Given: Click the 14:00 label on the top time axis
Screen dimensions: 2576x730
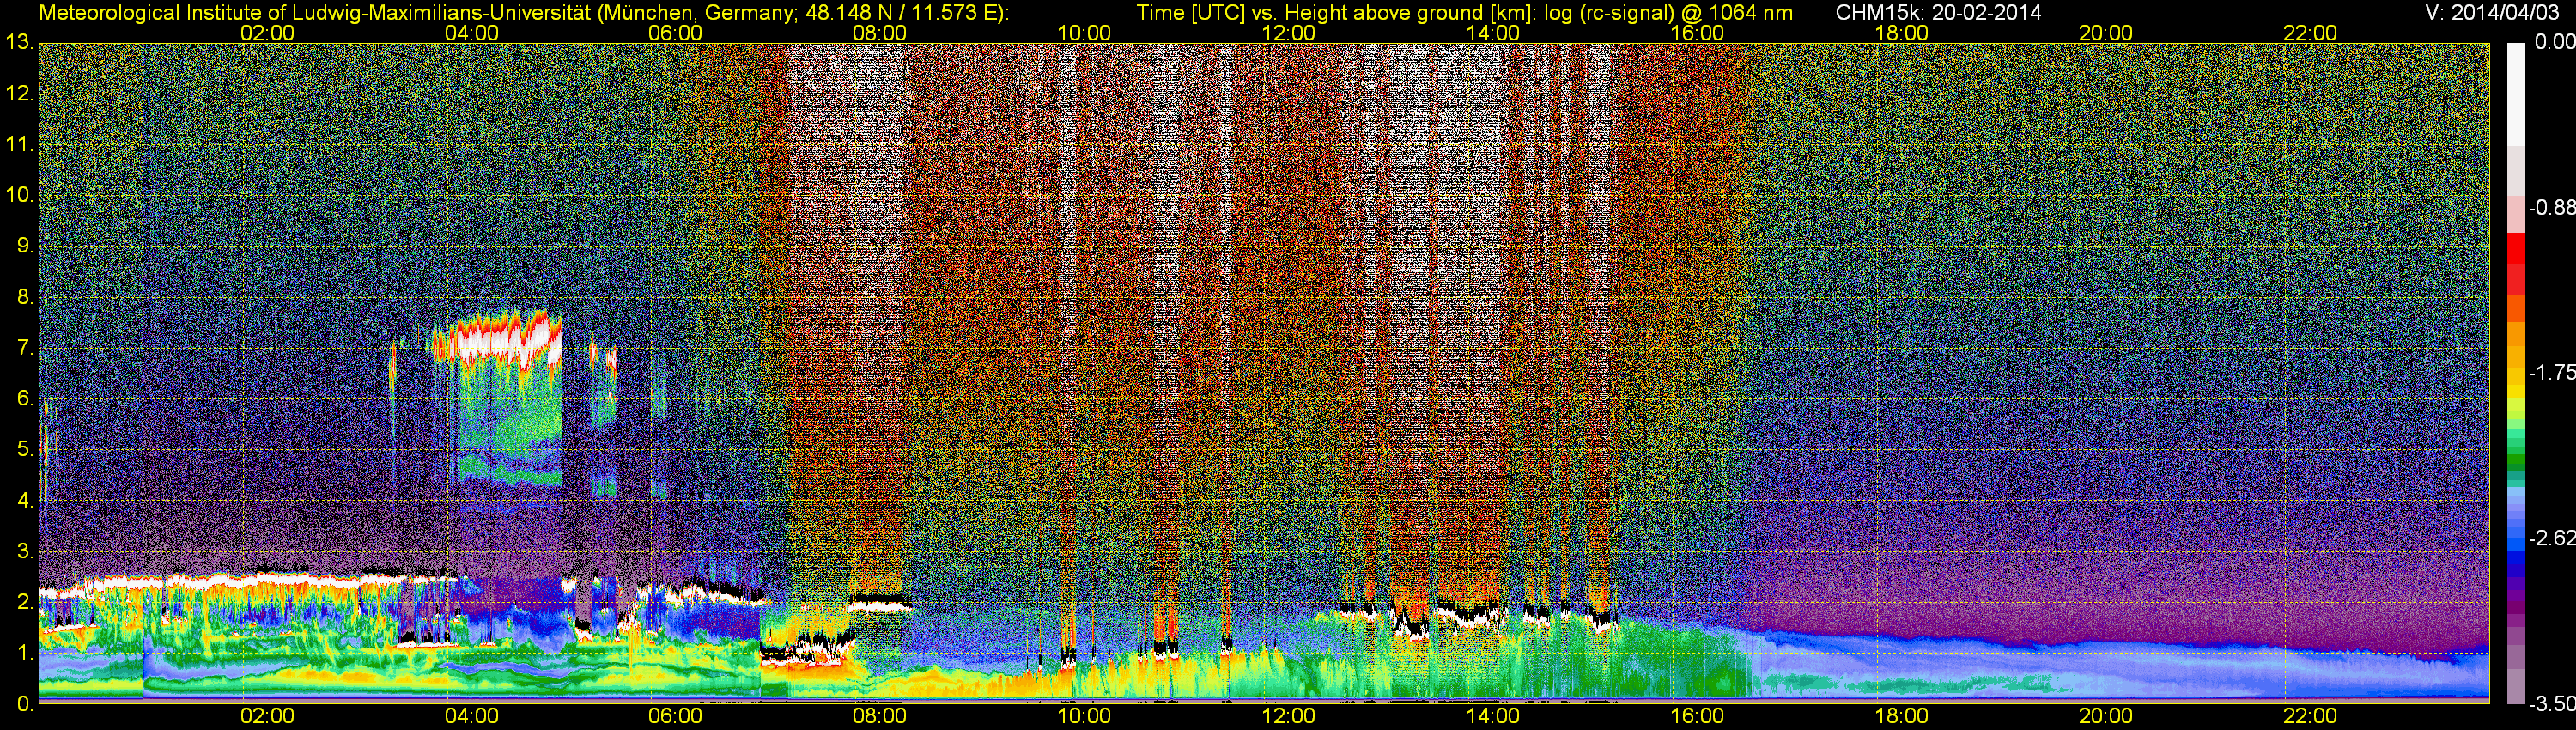Looking at the screenshot, I should pyautogui.click(x=1493, y=33).
